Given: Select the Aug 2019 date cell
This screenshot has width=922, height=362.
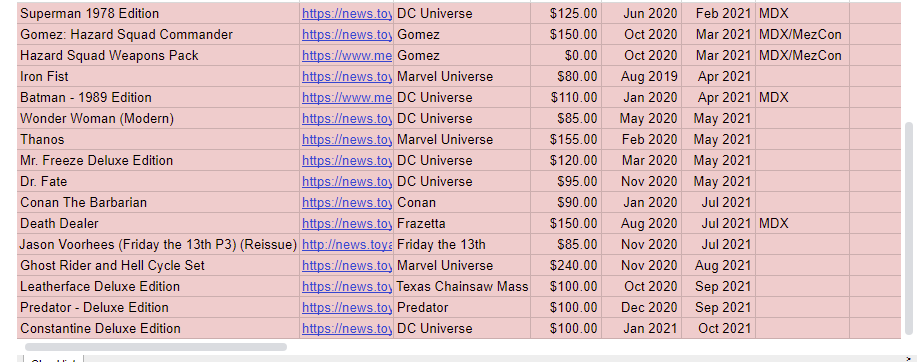Looking at the screenshot, I should tap(641, 76).
